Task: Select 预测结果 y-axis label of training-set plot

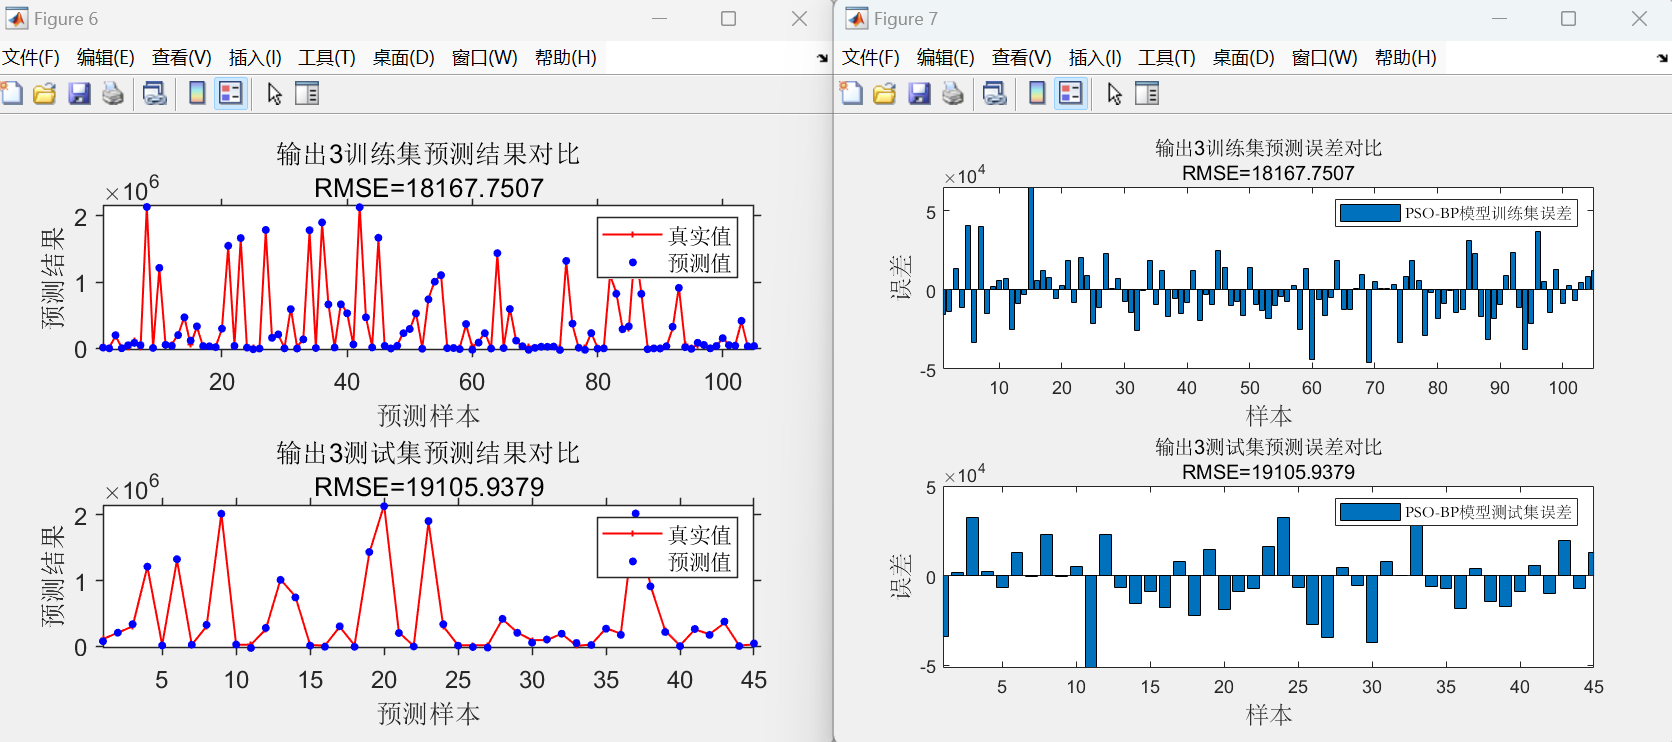Action: [x=53, y=279]
